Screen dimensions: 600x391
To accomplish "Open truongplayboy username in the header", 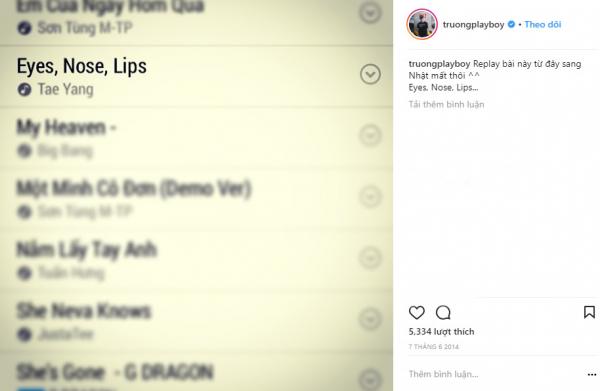I will (x=473, y=24).
